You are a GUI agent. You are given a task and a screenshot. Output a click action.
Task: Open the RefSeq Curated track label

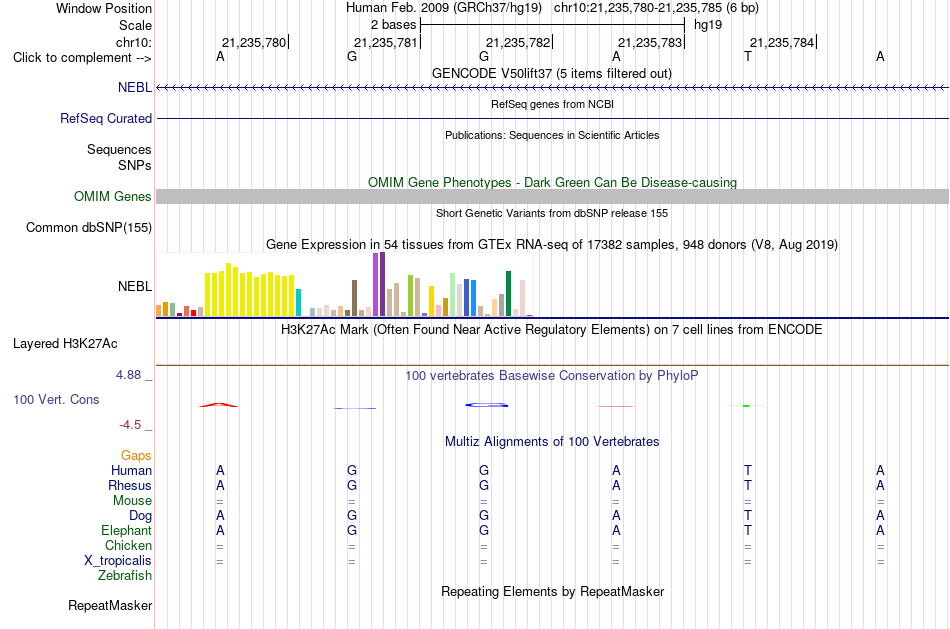tap(105, 118)
